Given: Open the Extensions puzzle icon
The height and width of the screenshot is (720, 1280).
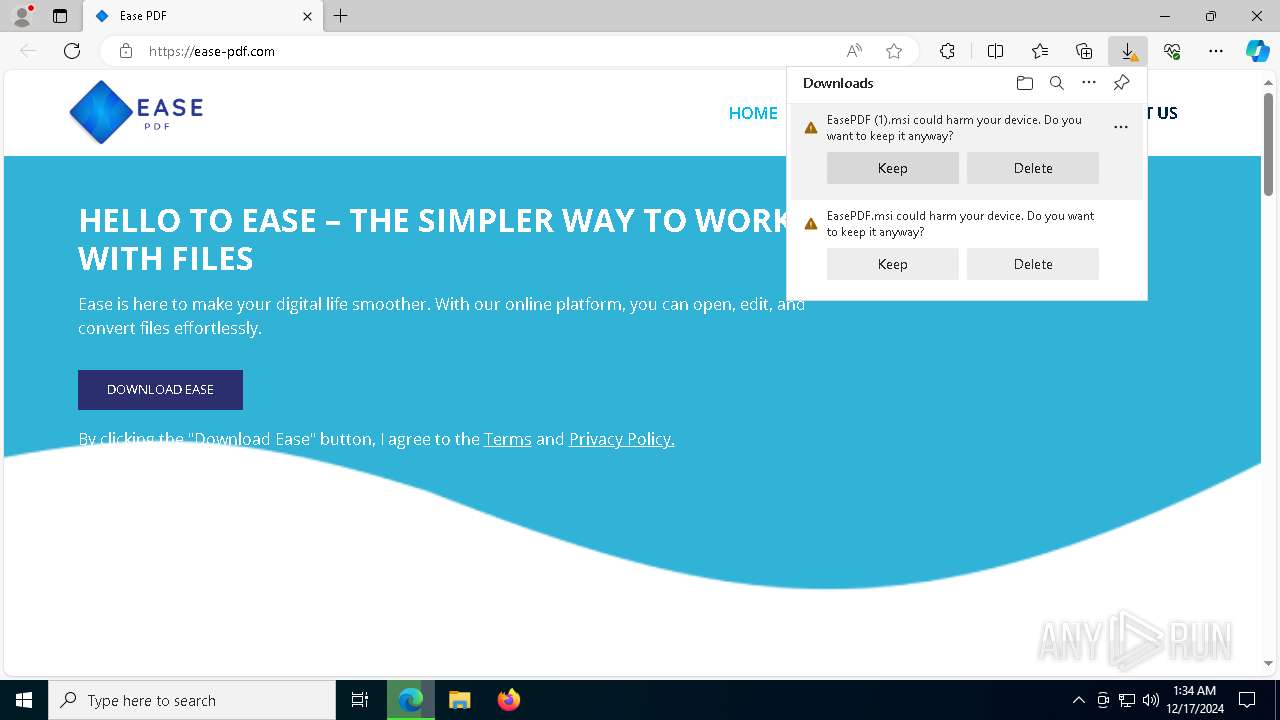Looking at the screenshot, I should [x=947, y=51].
